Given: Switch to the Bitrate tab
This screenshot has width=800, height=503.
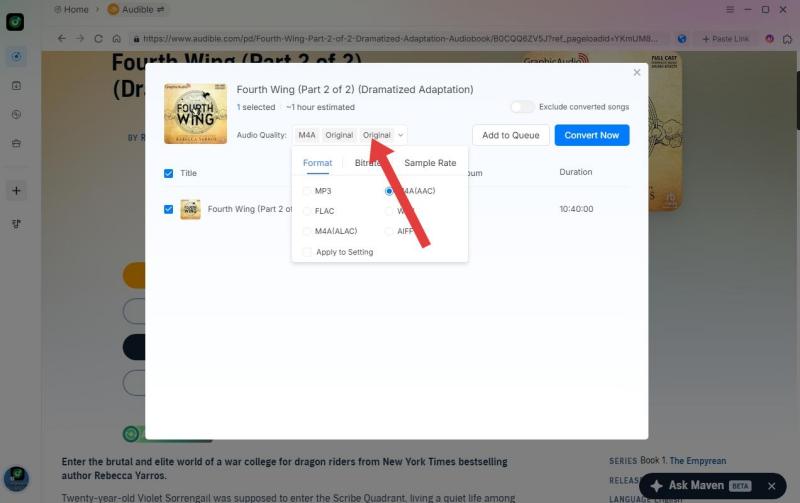Looking at the screenshot, I should pyautogui.click(x=367, y=163).
